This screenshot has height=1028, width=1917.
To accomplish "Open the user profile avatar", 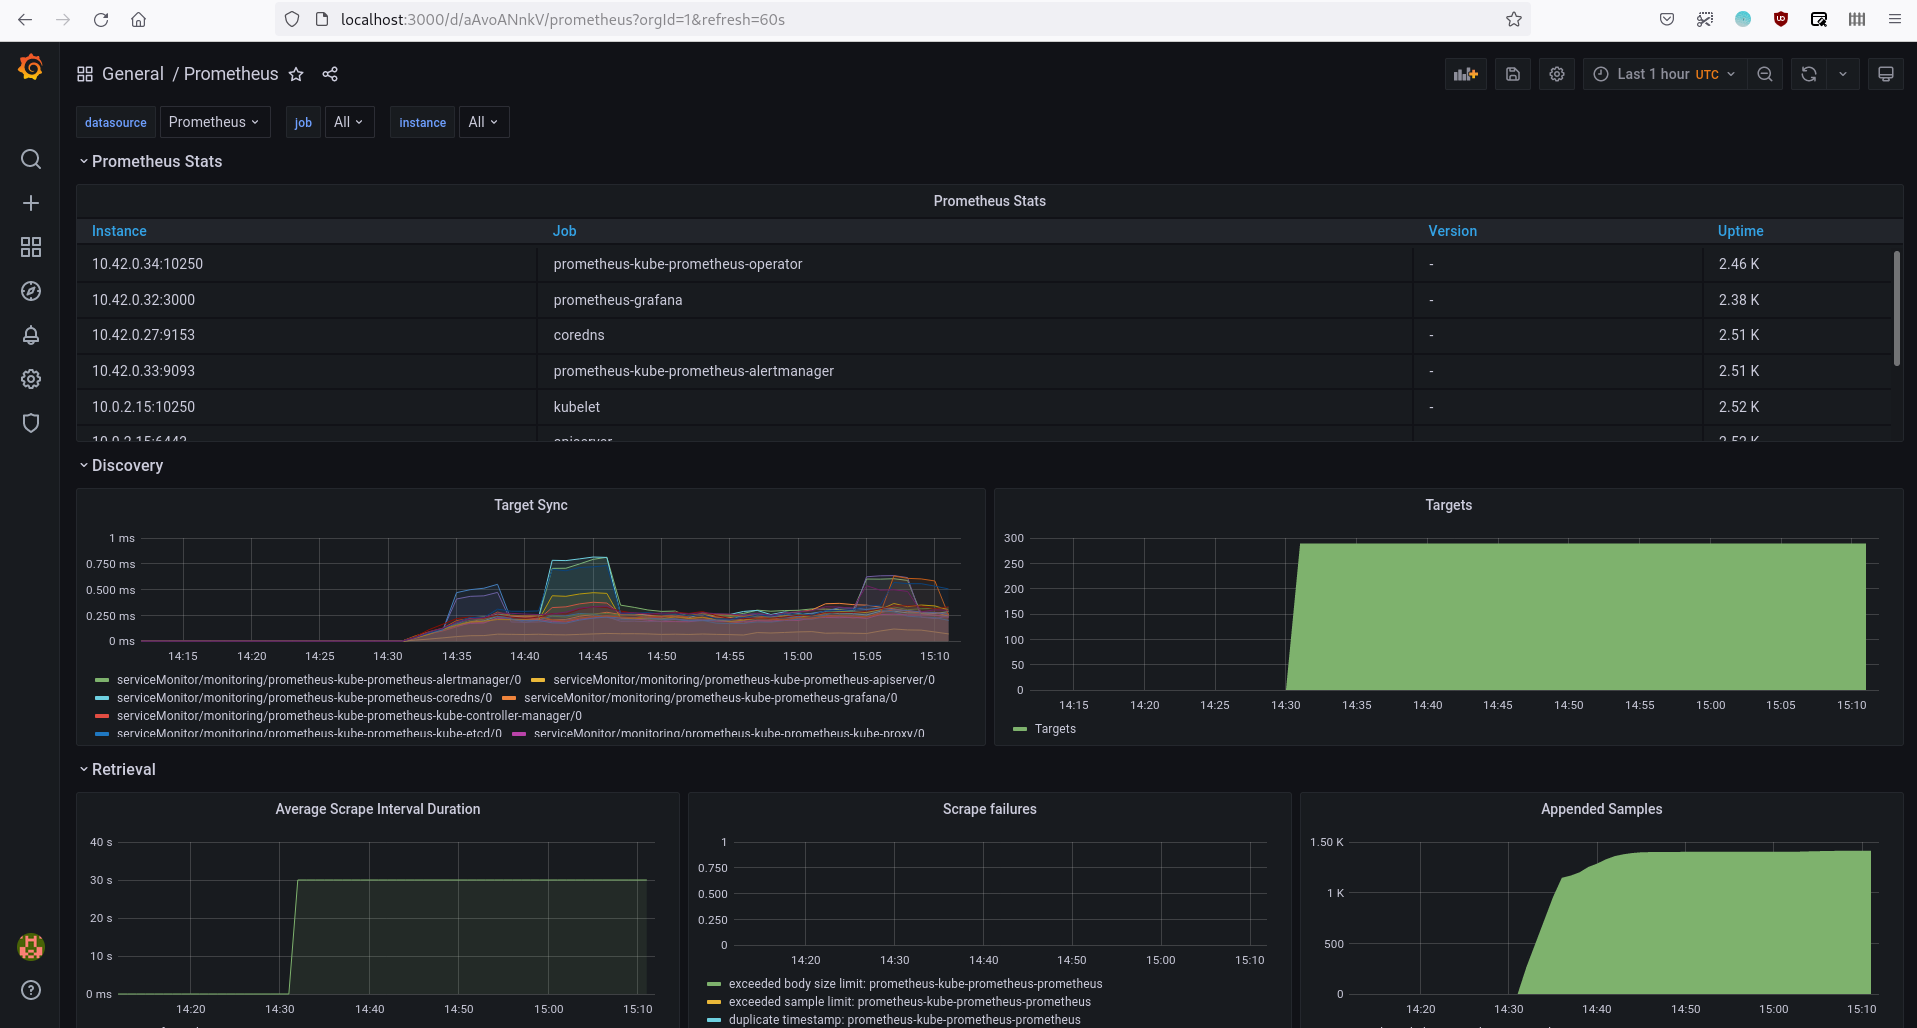I will point(31,946).
